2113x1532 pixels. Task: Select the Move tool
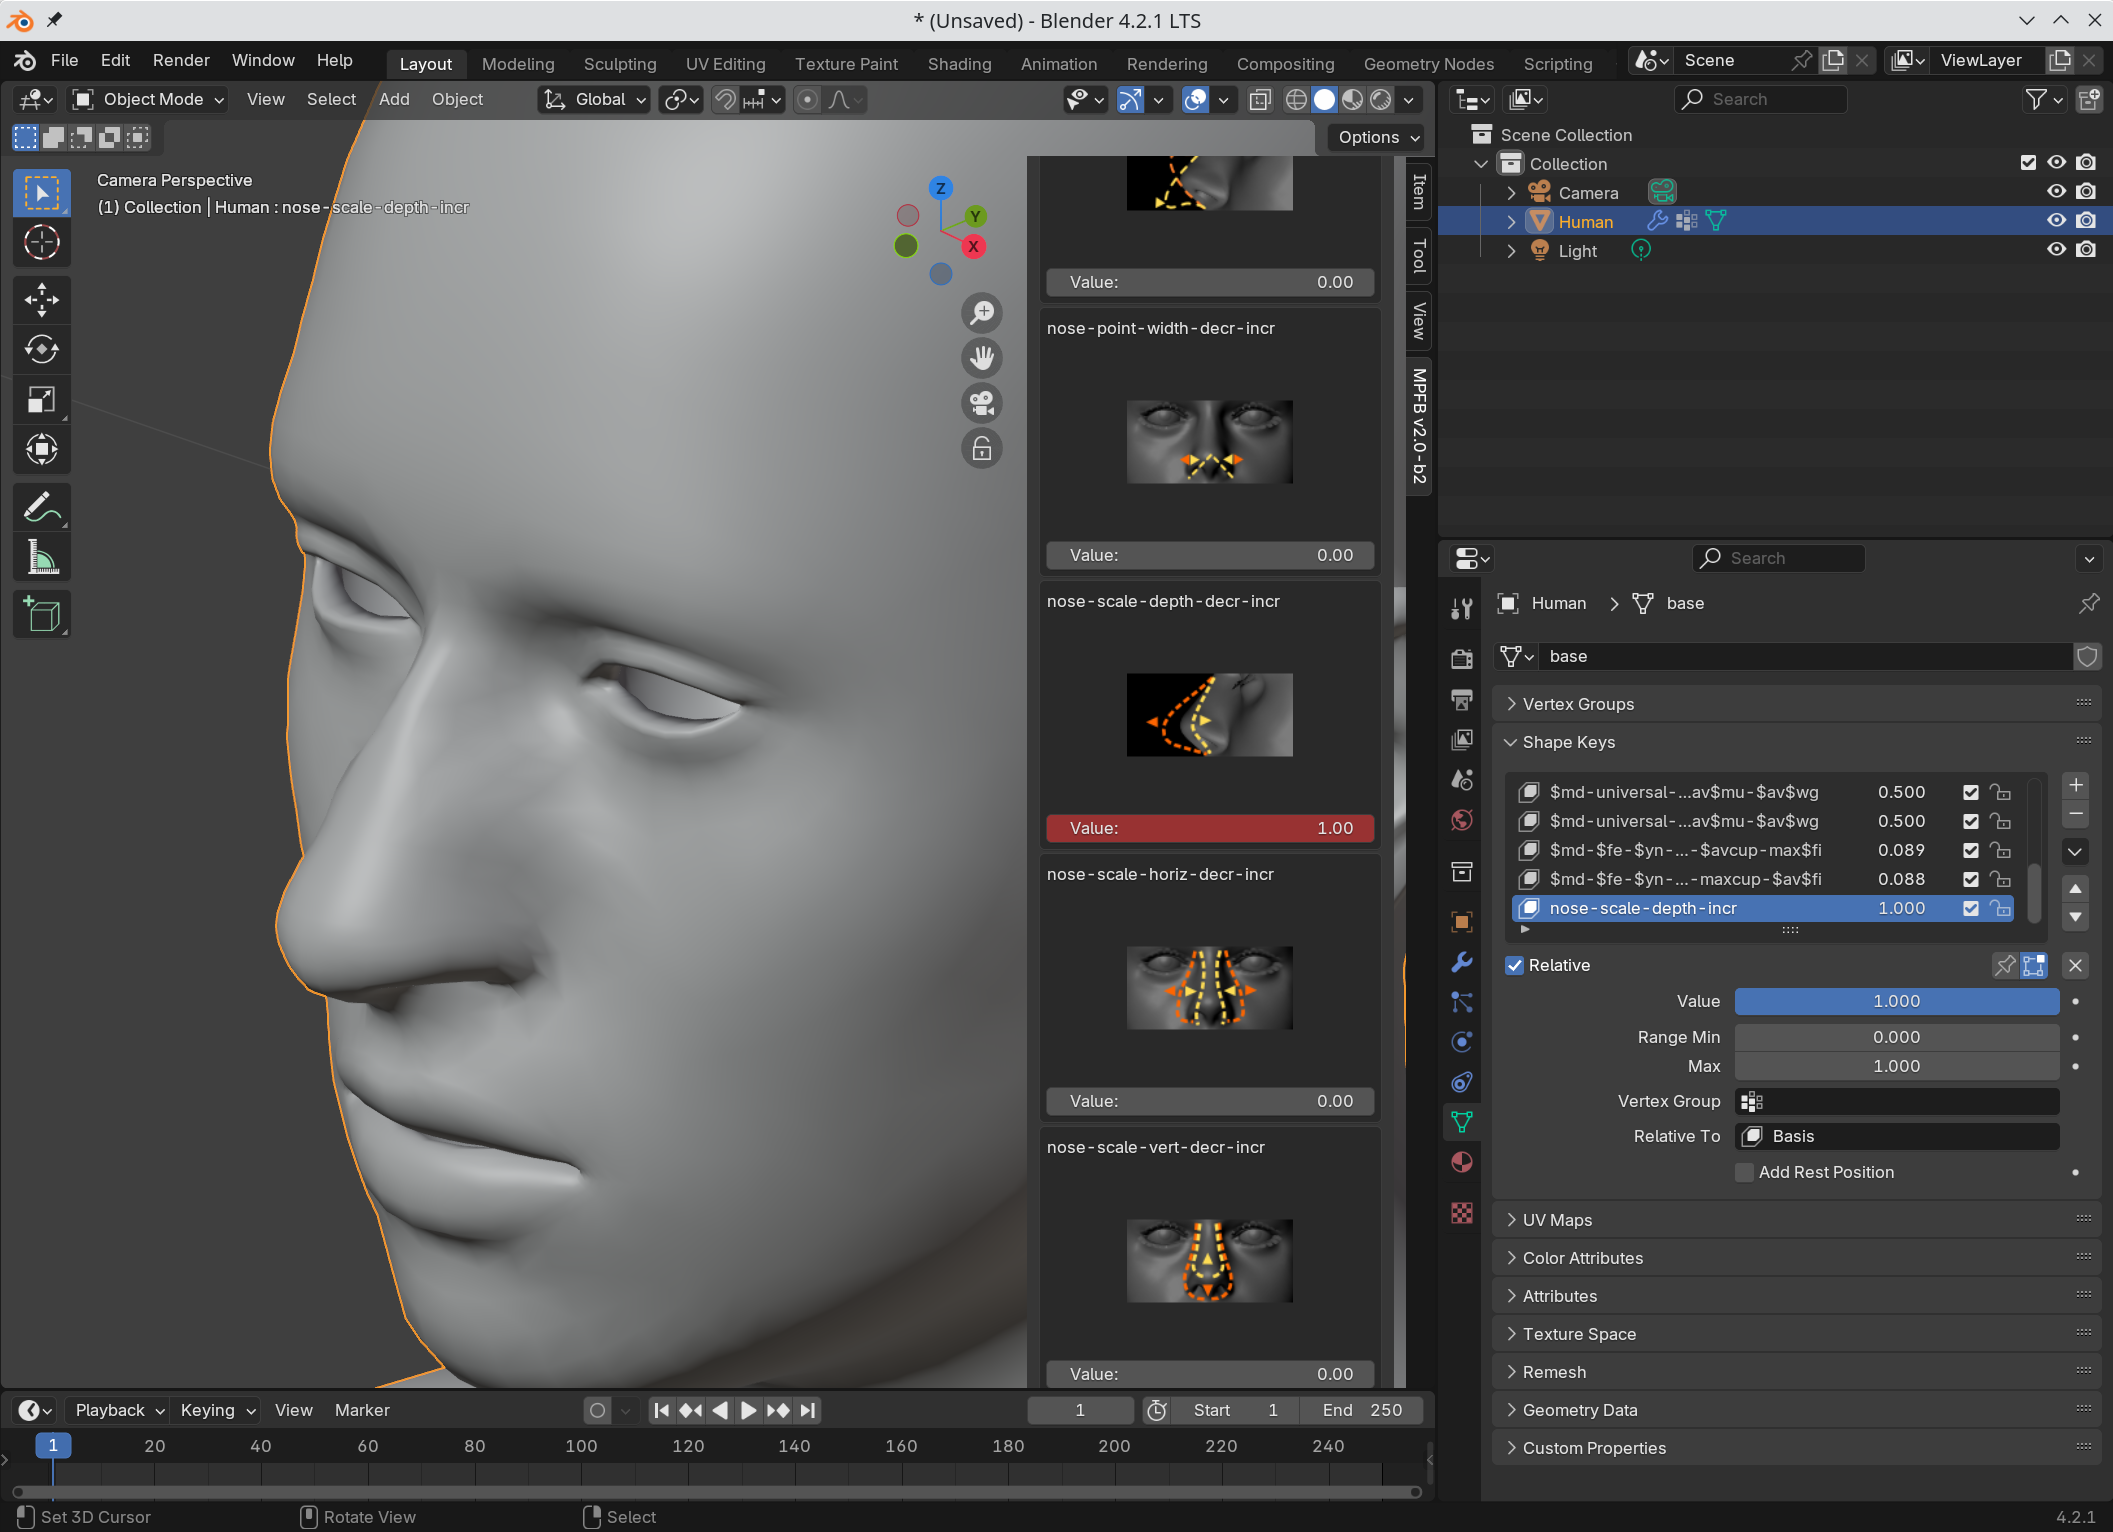[x=41, y=299]
